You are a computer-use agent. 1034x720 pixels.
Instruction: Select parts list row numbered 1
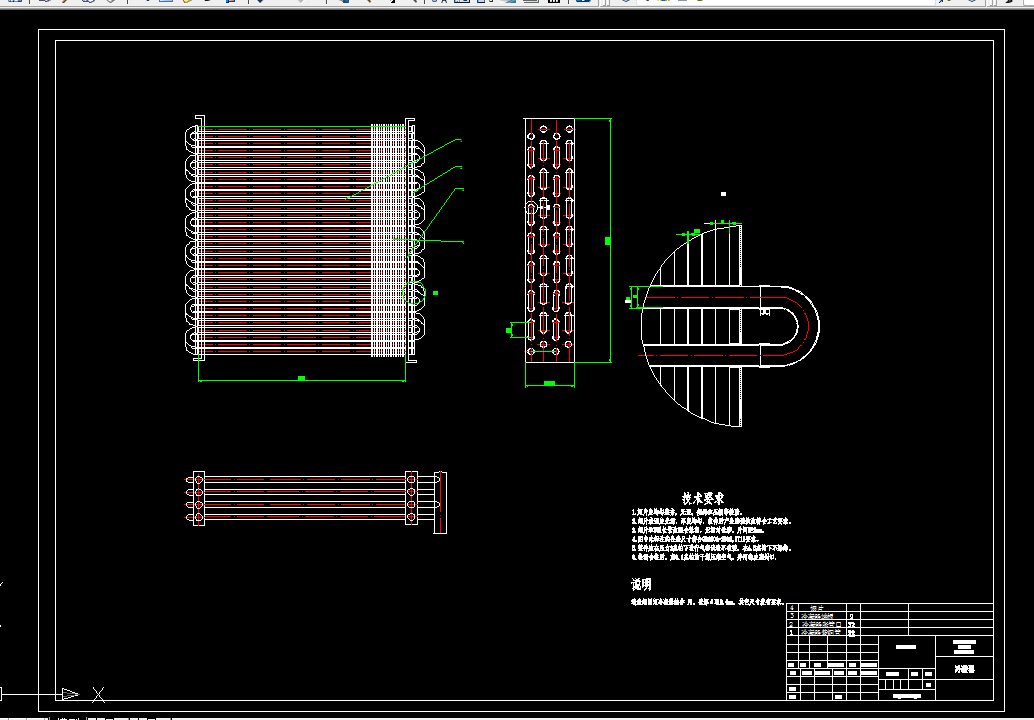(890, 632)
